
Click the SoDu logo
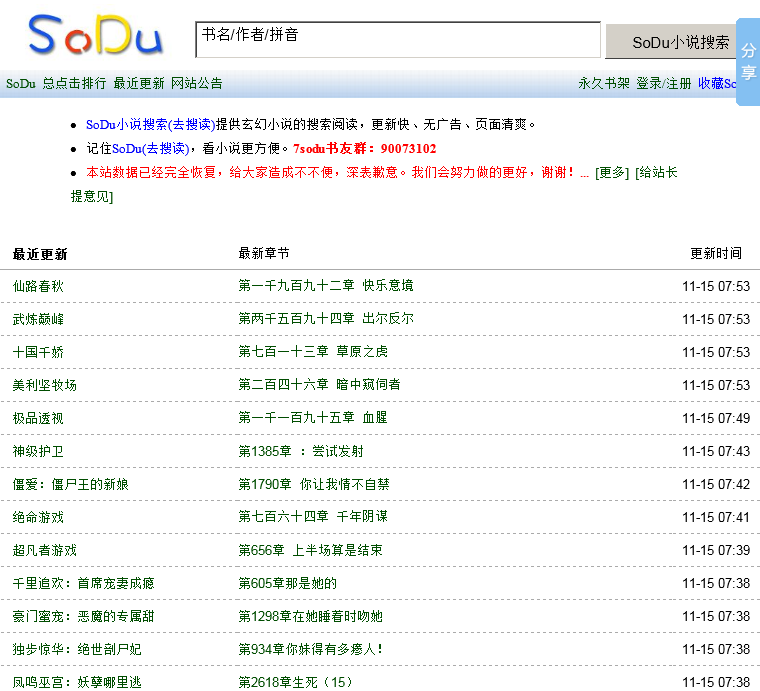95,36
